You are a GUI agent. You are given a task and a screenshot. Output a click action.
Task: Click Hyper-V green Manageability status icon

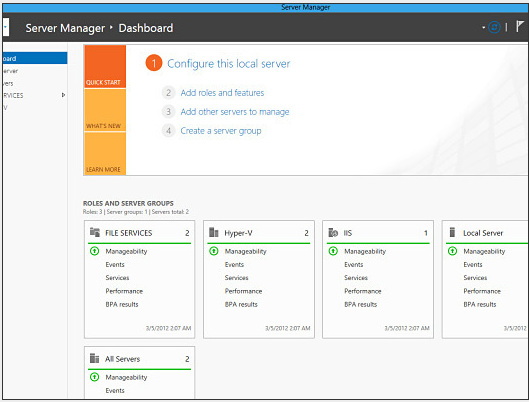(x=214, y=251)
